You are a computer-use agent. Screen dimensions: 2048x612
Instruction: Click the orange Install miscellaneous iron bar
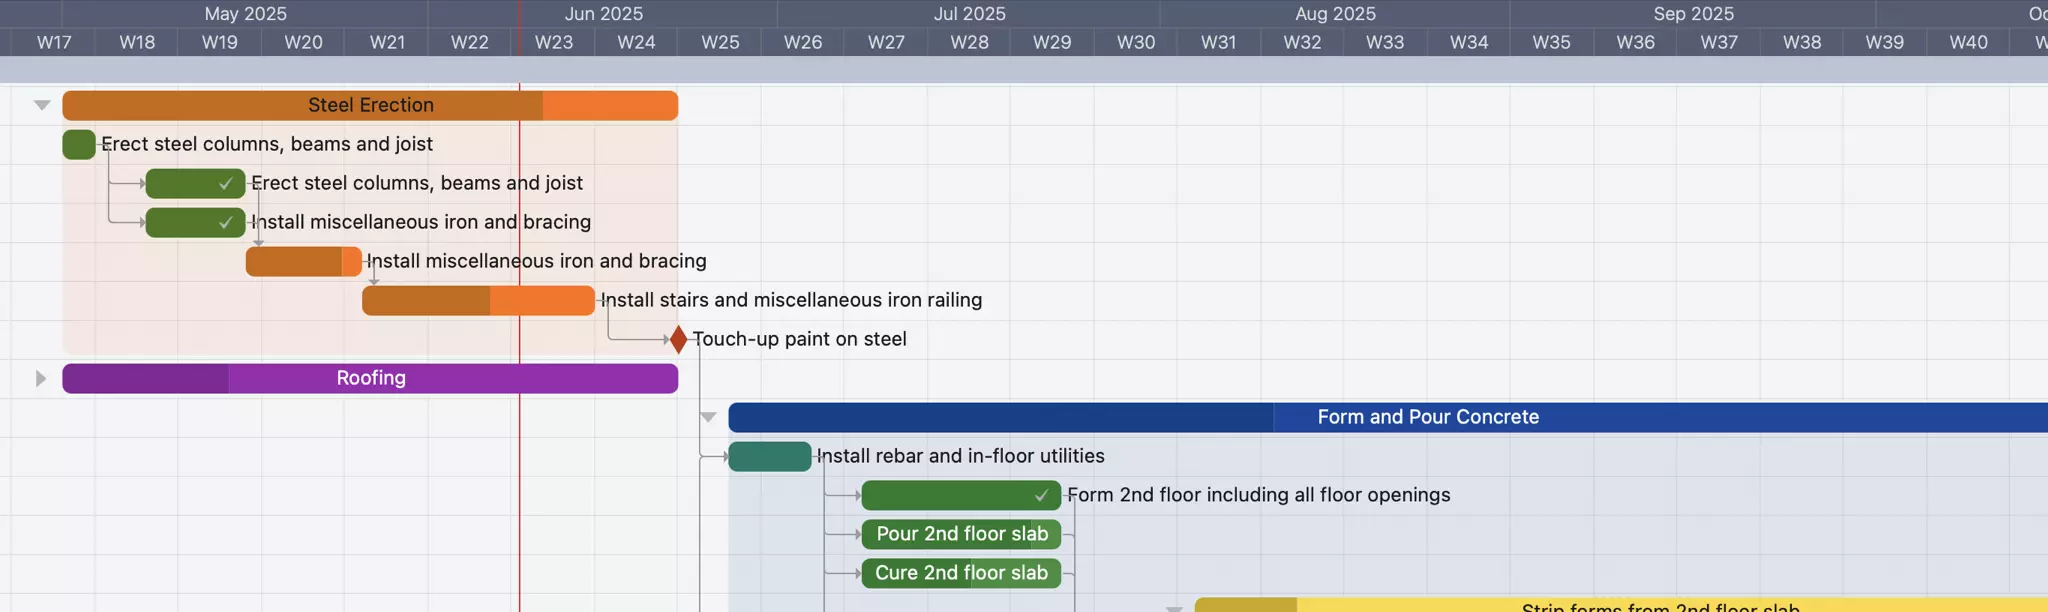click(303, 262)
